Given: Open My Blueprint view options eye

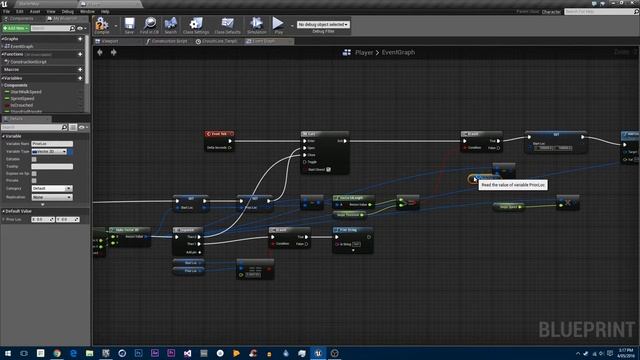Looking at the screenshot, I should tap(81, 28).
